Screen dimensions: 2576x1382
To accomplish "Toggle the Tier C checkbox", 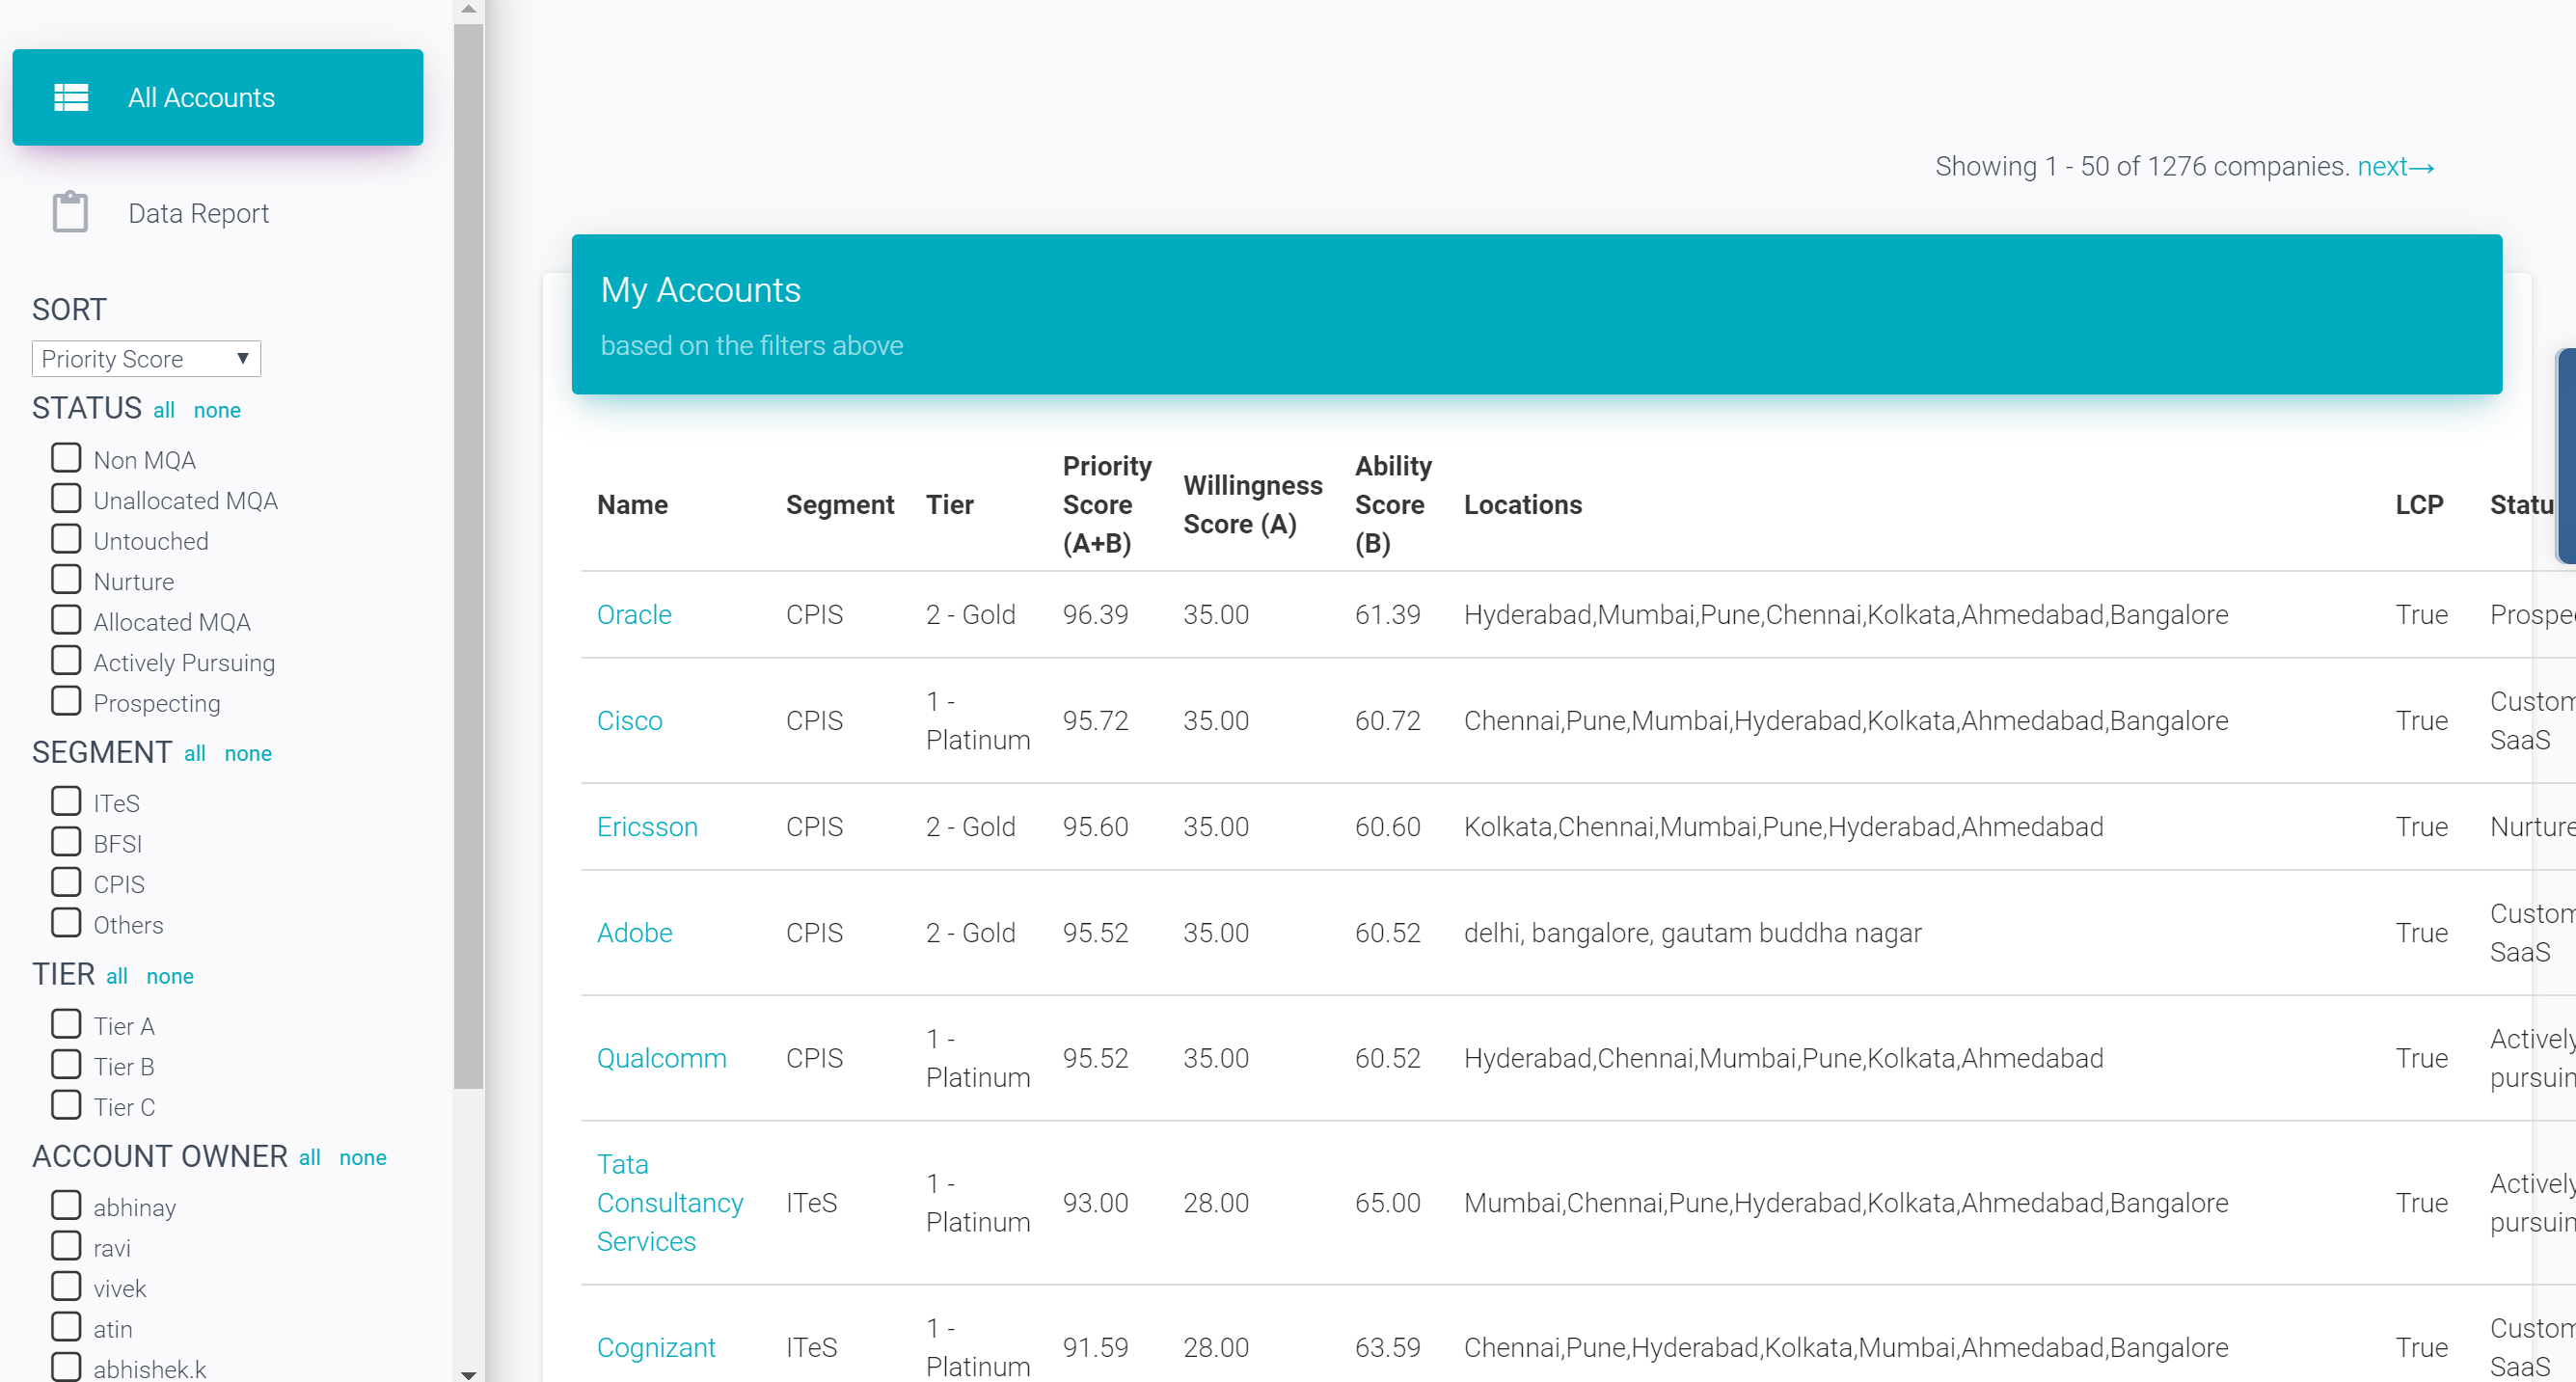I will [66, 1105].
